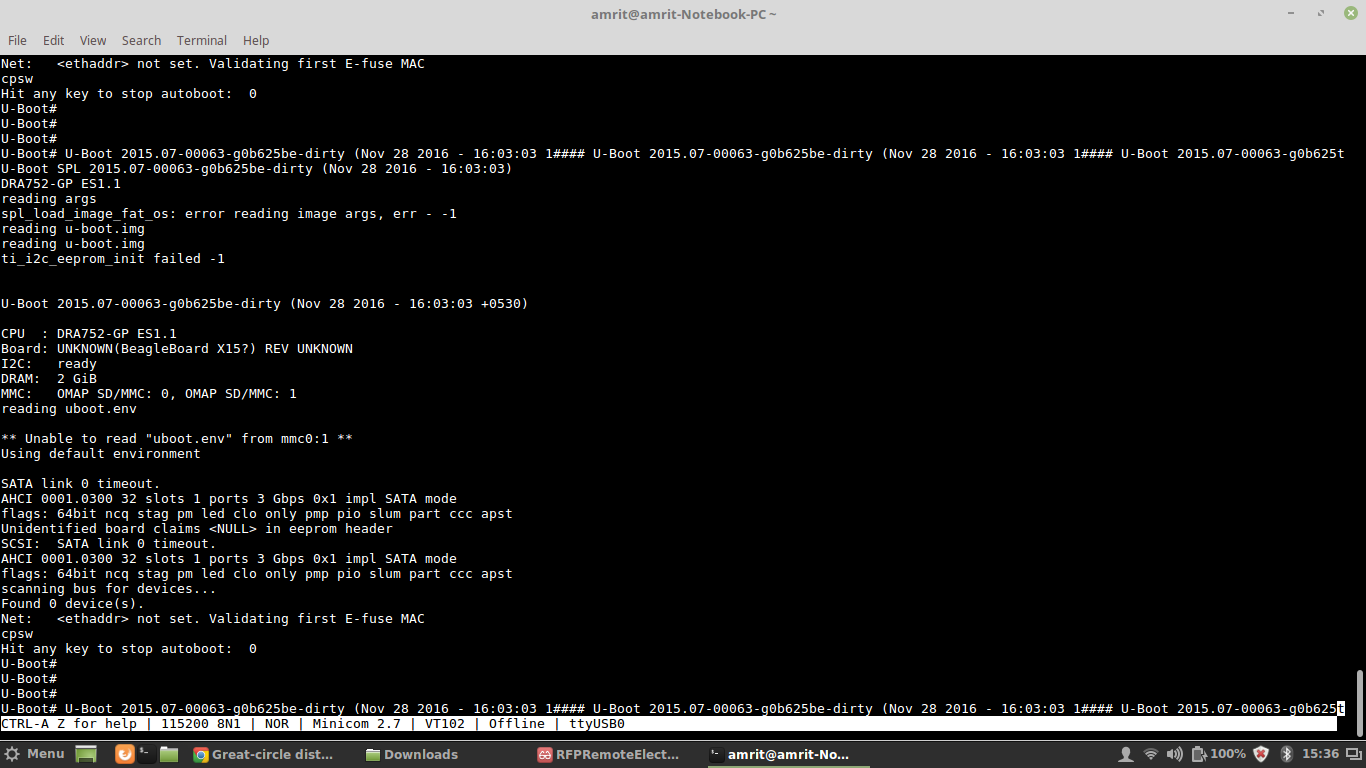
Task: Launch Terminal from the panel launcher
Action: (146, 754)
